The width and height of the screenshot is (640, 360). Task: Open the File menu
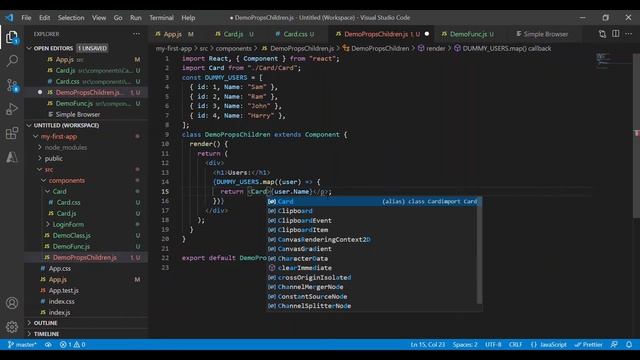pyautogui.click(x=26, y=18)
